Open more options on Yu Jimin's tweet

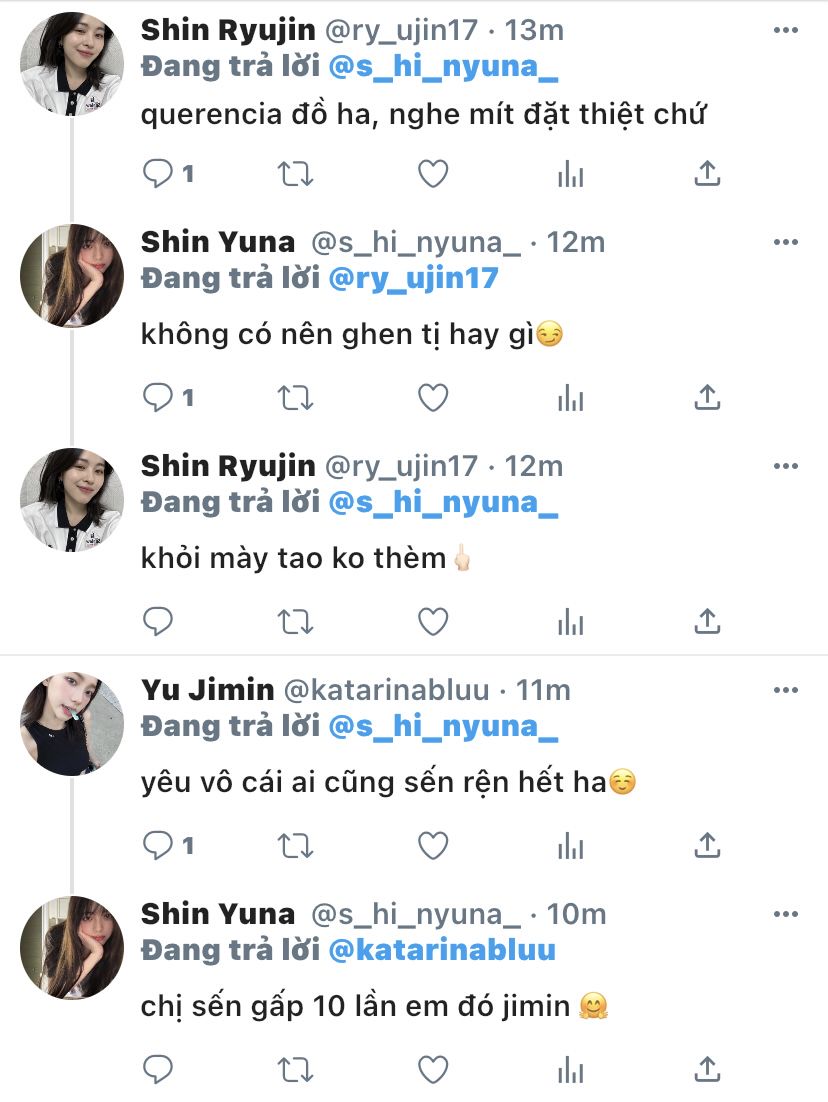[x=786, y=691]
